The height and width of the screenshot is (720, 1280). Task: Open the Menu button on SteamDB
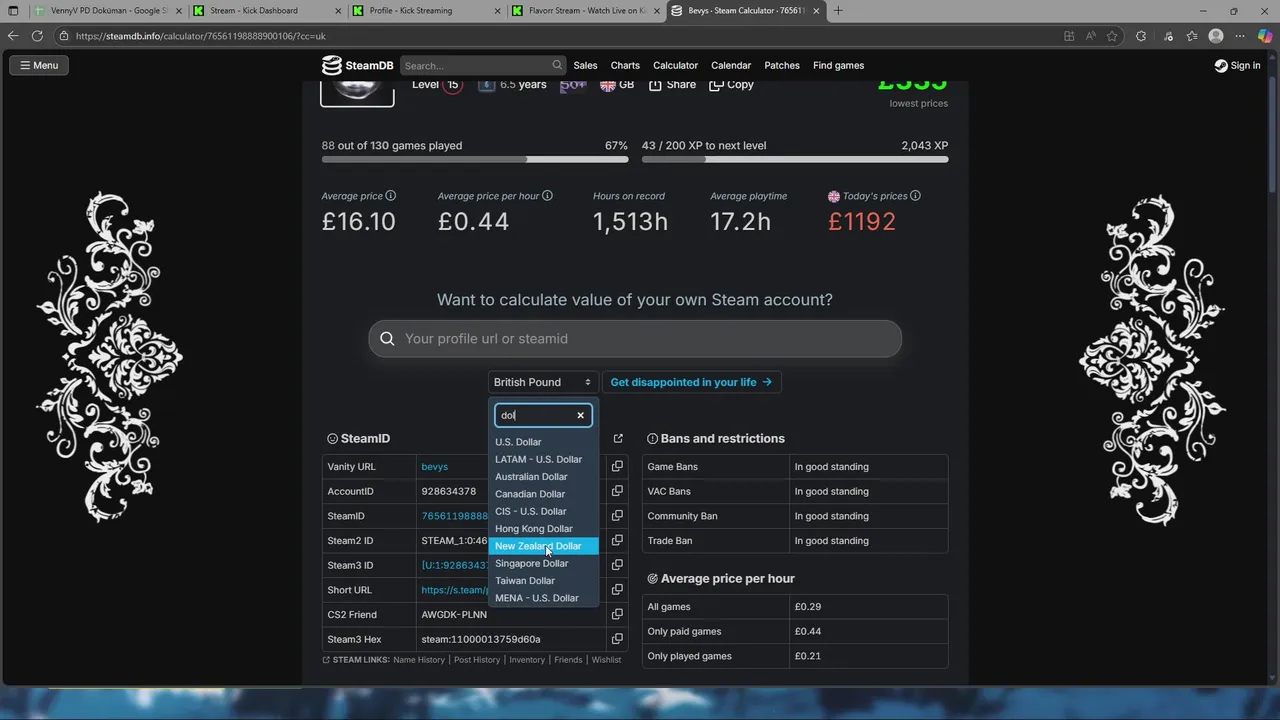pos(39,66)
